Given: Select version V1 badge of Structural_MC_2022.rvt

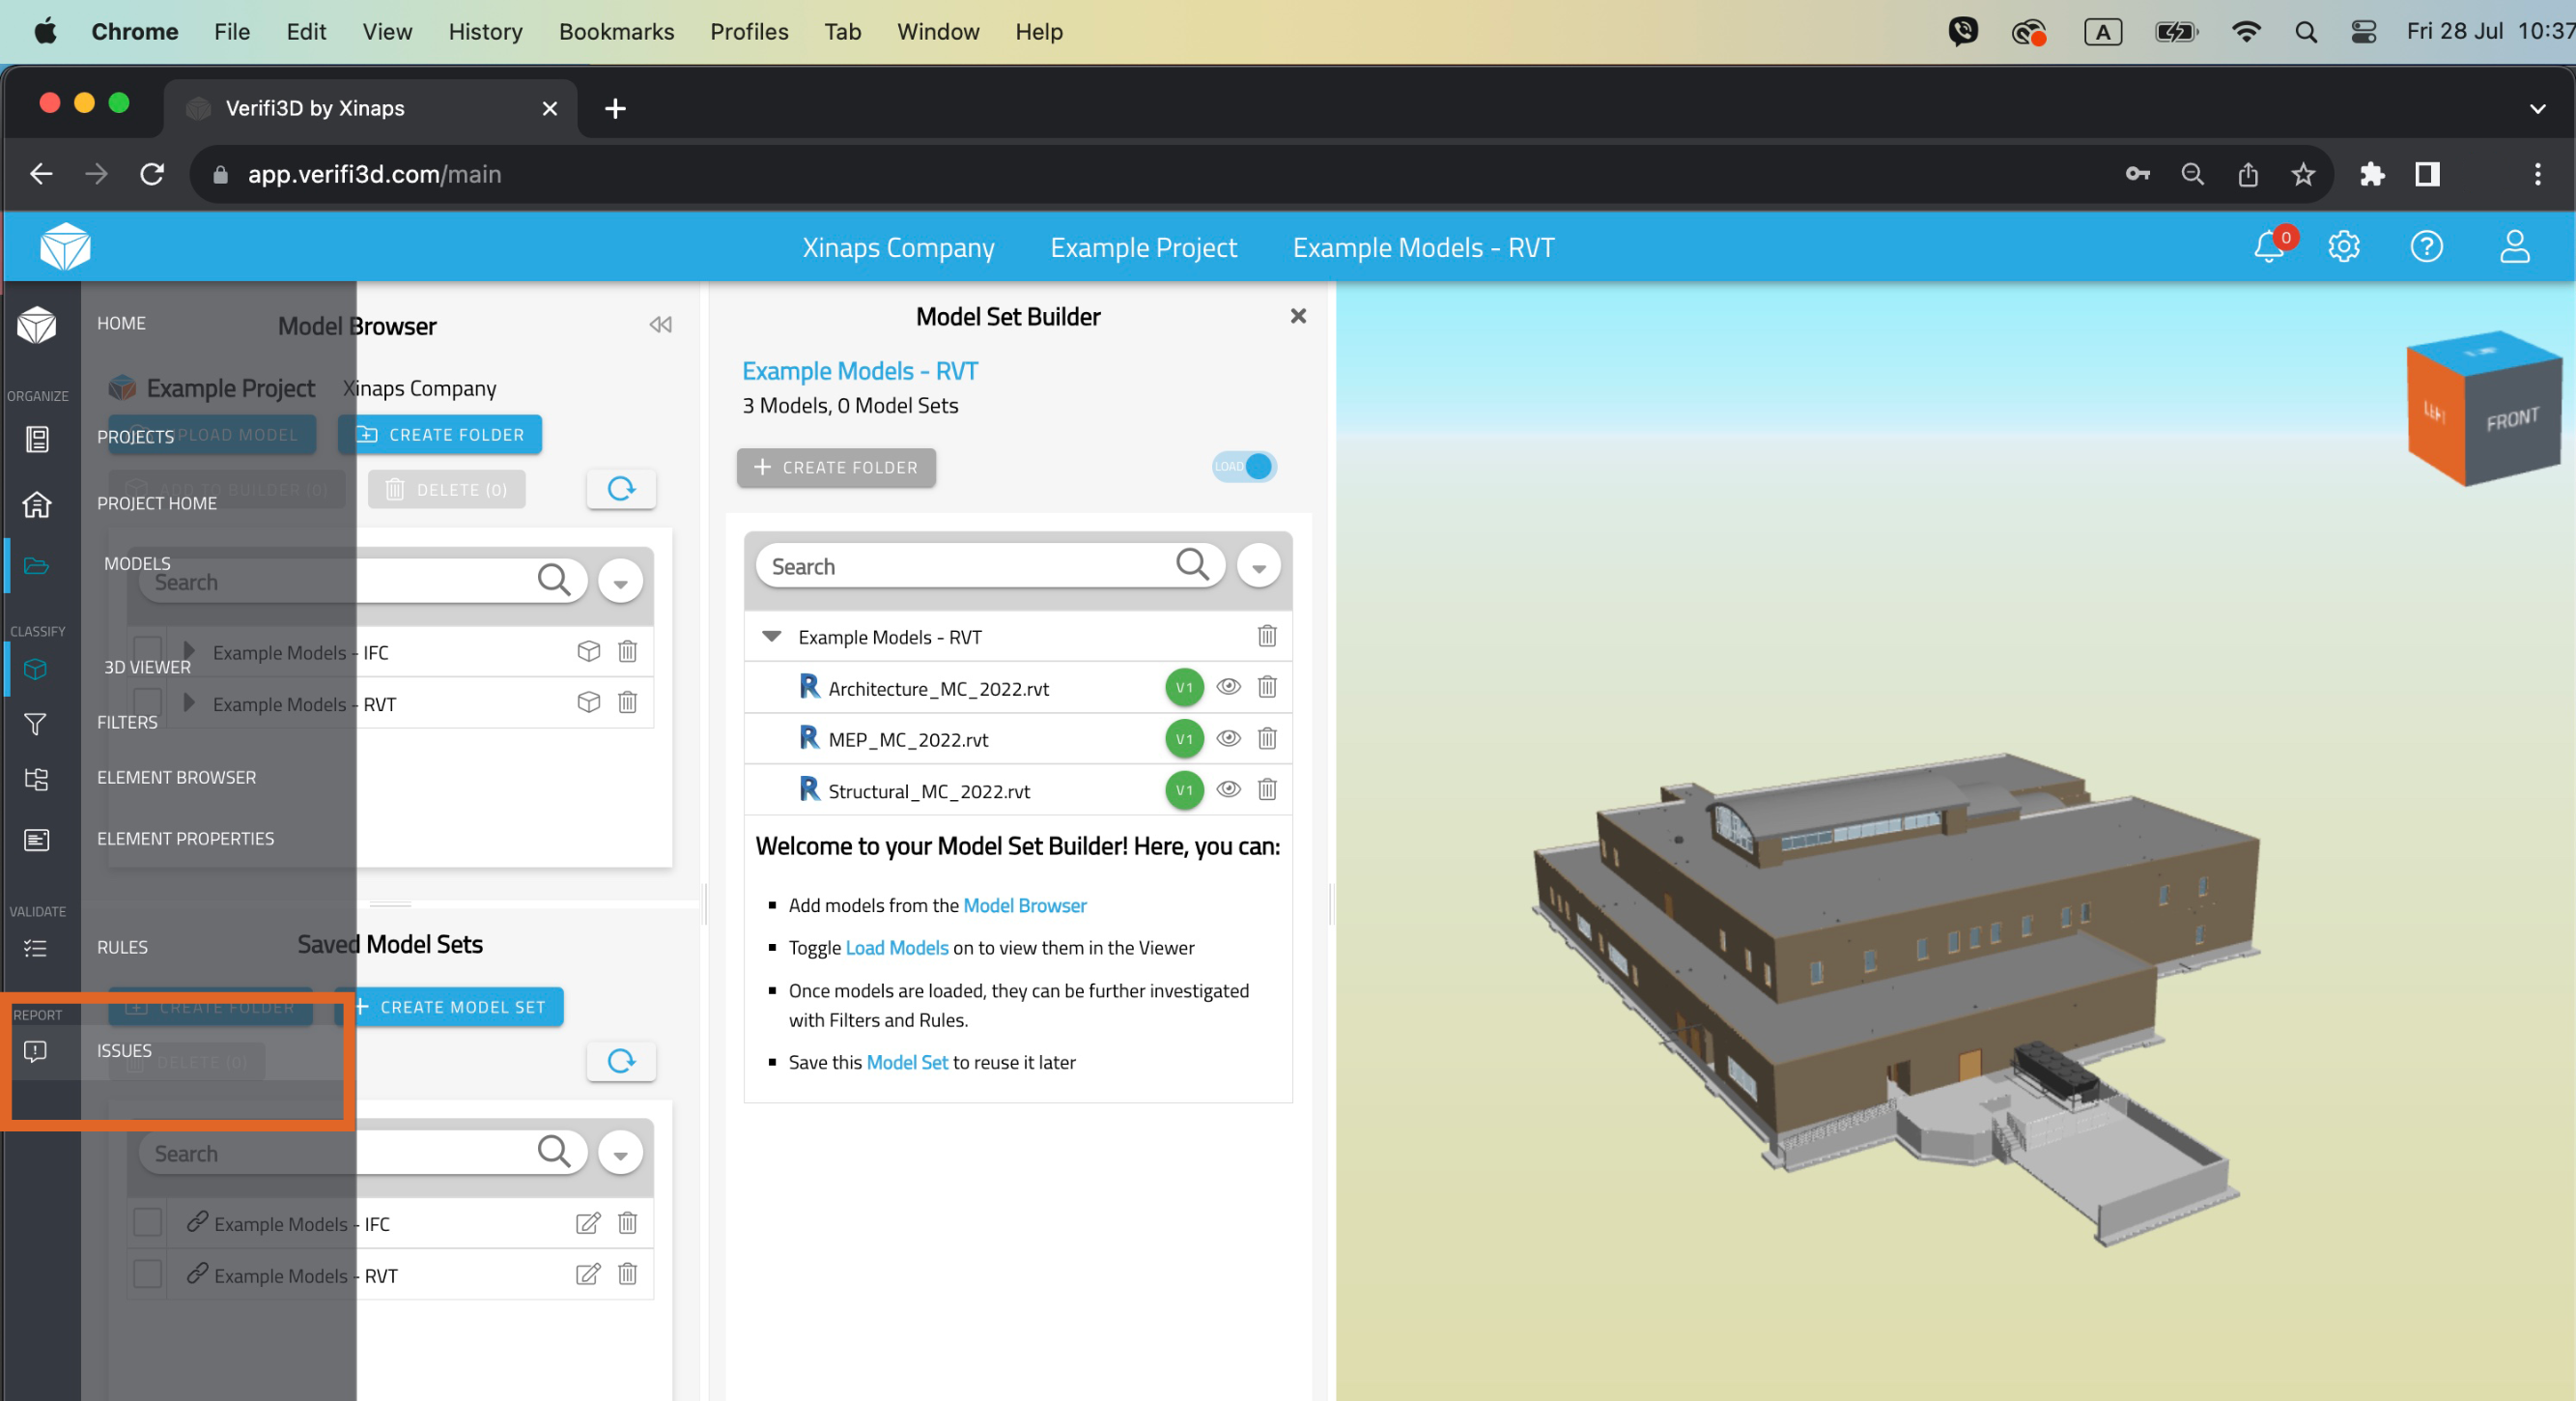Looking at the screenshot, I should 1184,790.
